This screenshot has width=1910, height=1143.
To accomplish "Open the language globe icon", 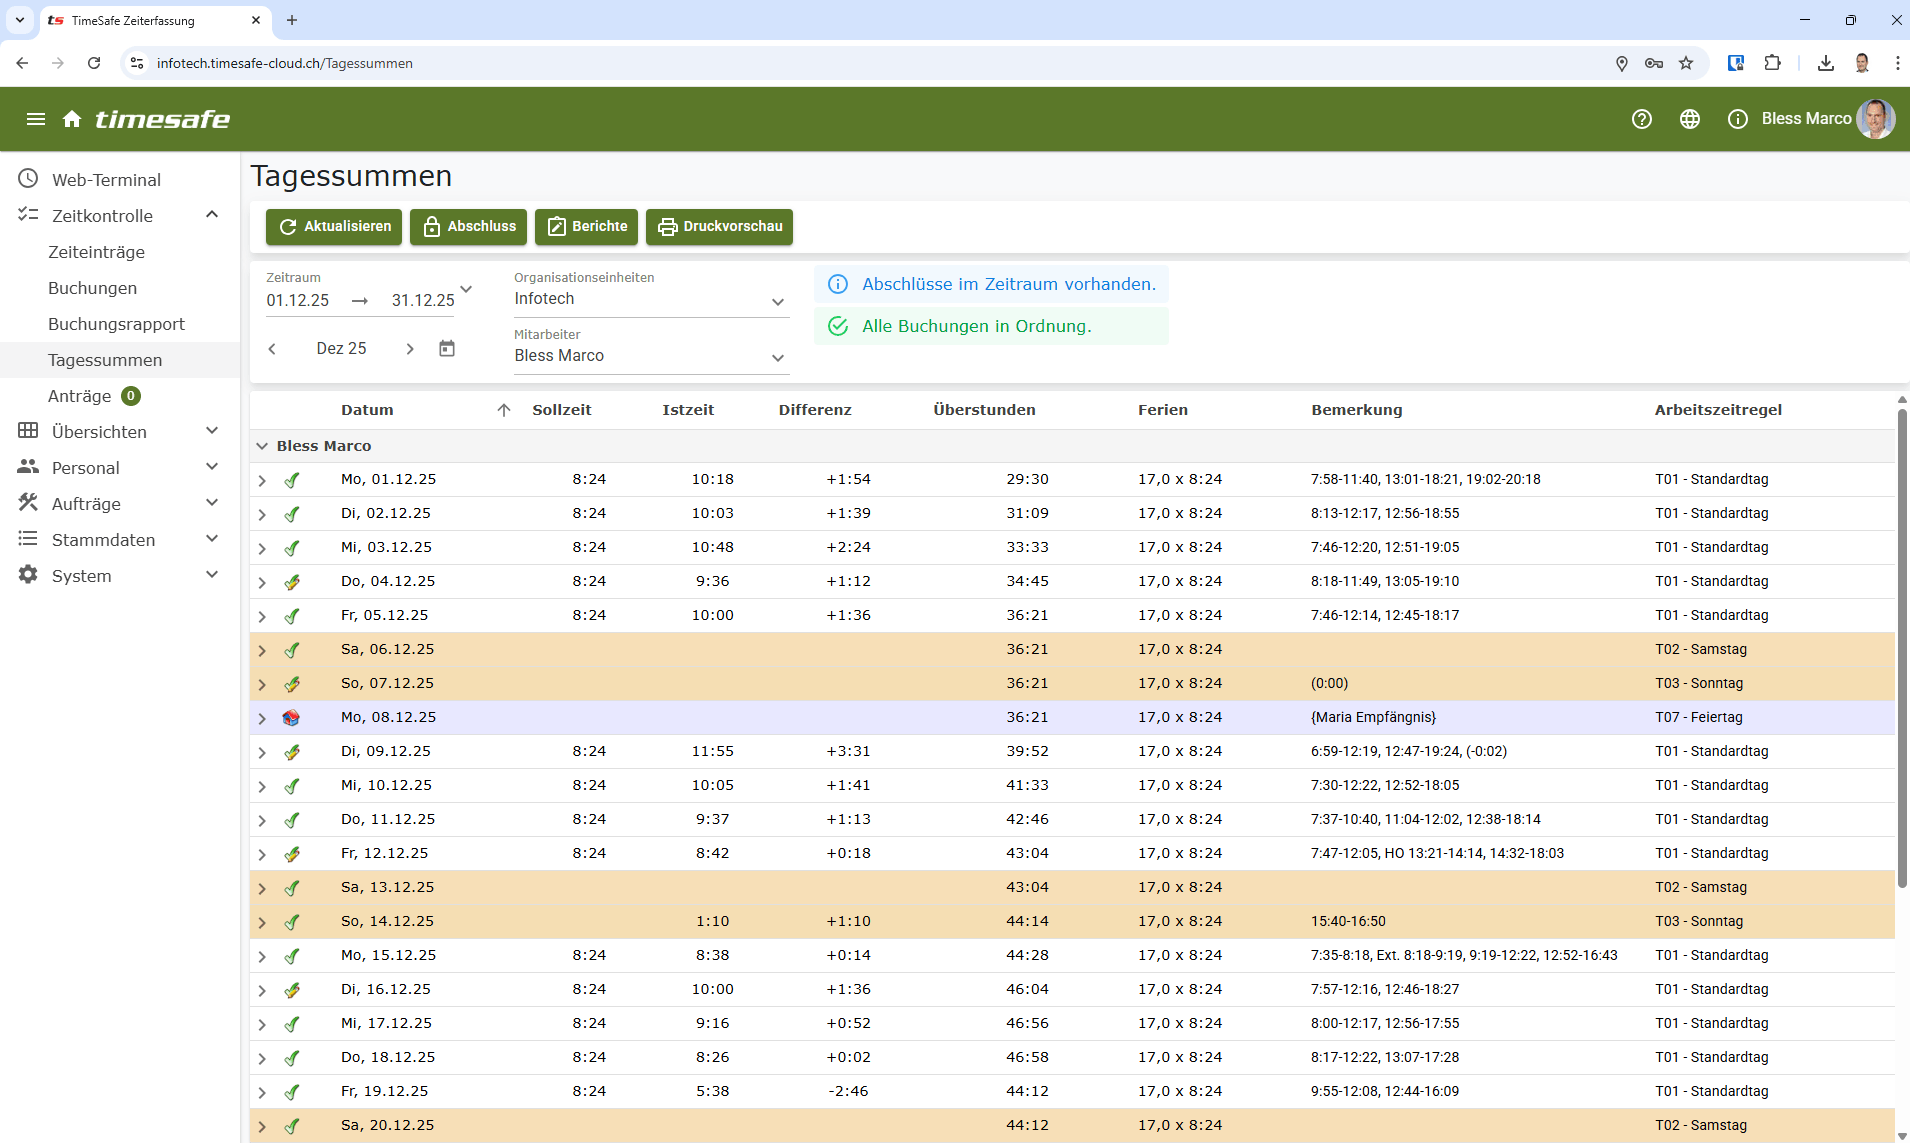I will coord(1689,119).
